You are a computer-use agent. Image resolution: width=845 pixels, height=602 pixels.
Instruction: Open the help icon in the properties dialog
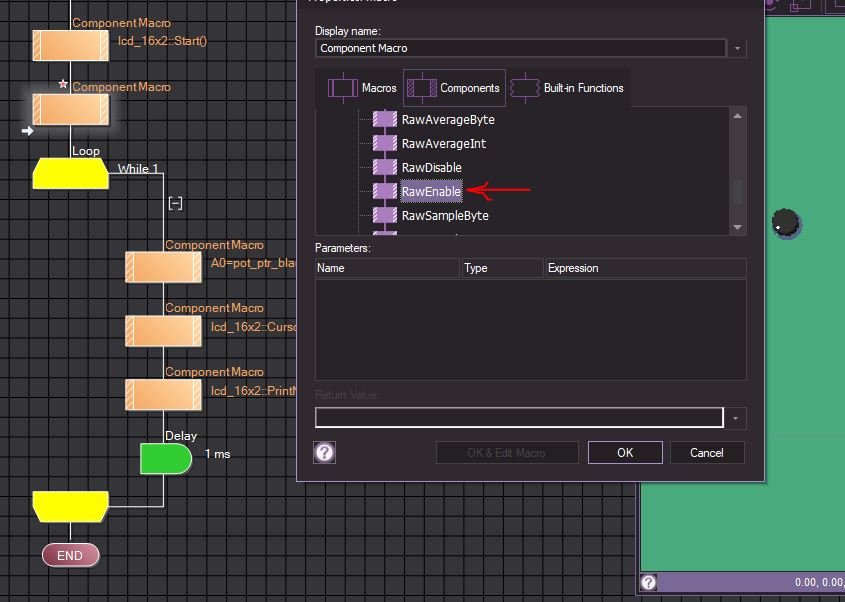click(x=324, y=452)
